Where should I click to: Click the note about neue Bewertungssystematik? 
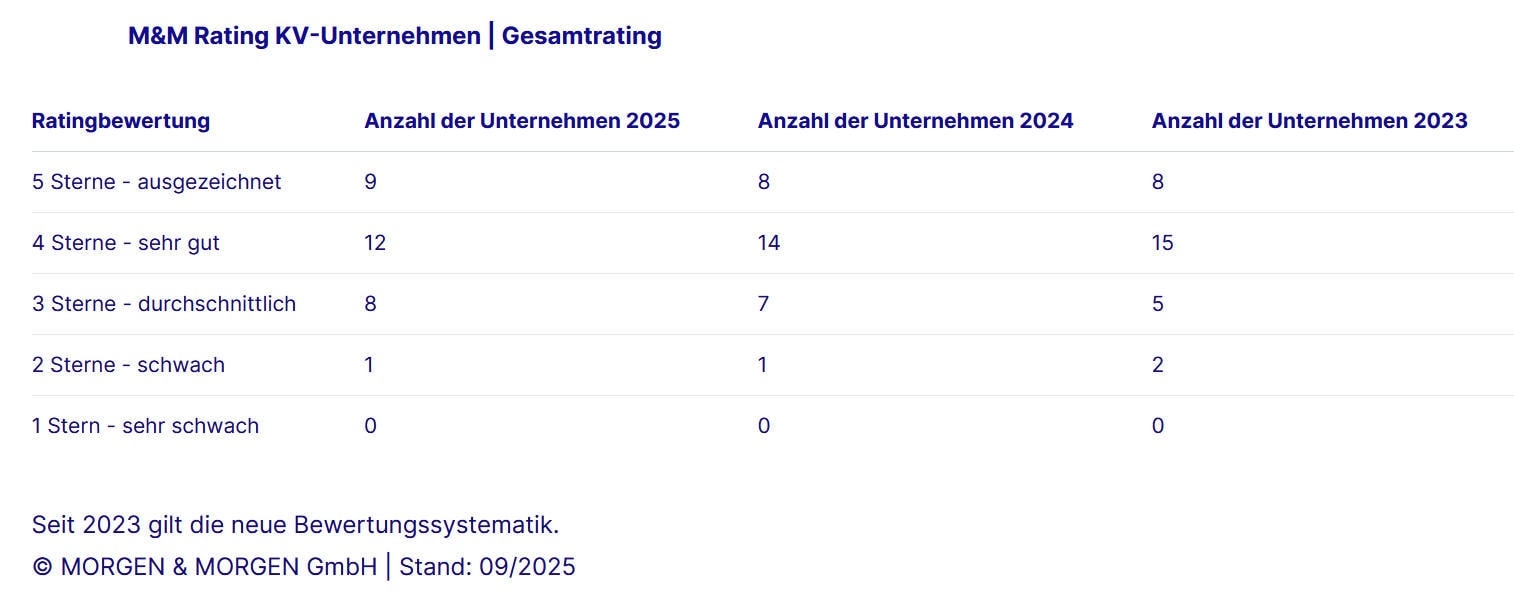click(x=295, y=525)
